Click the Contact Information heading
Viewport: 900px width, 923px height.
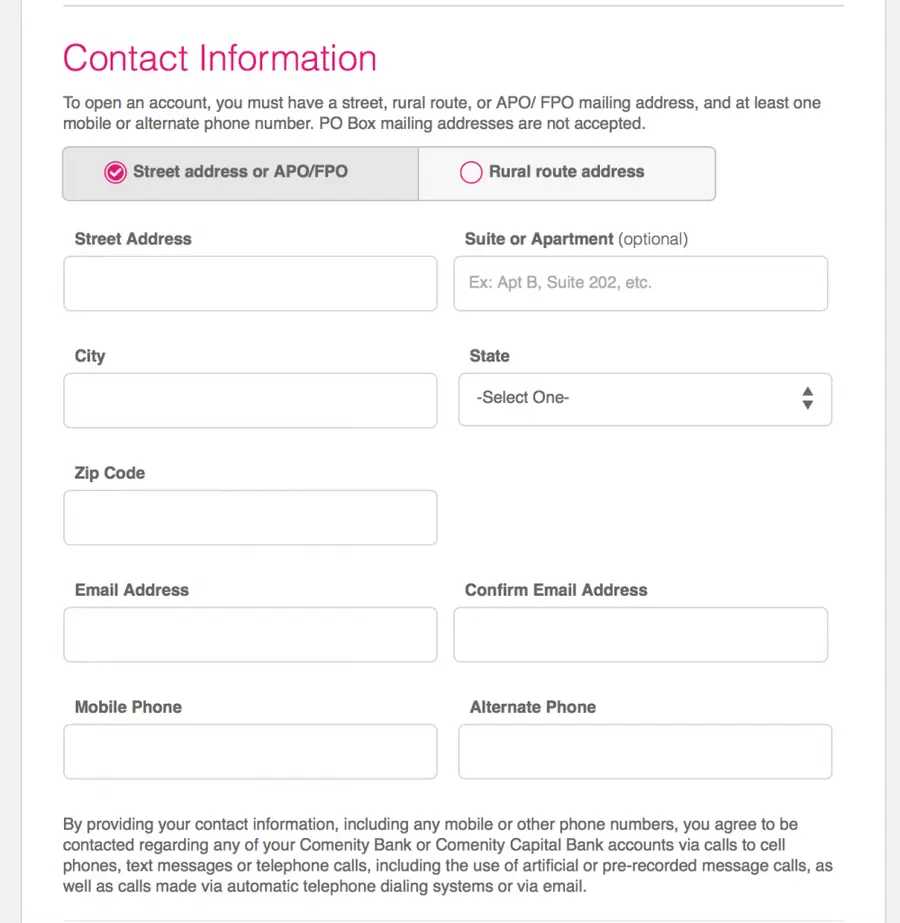[220, 58]
